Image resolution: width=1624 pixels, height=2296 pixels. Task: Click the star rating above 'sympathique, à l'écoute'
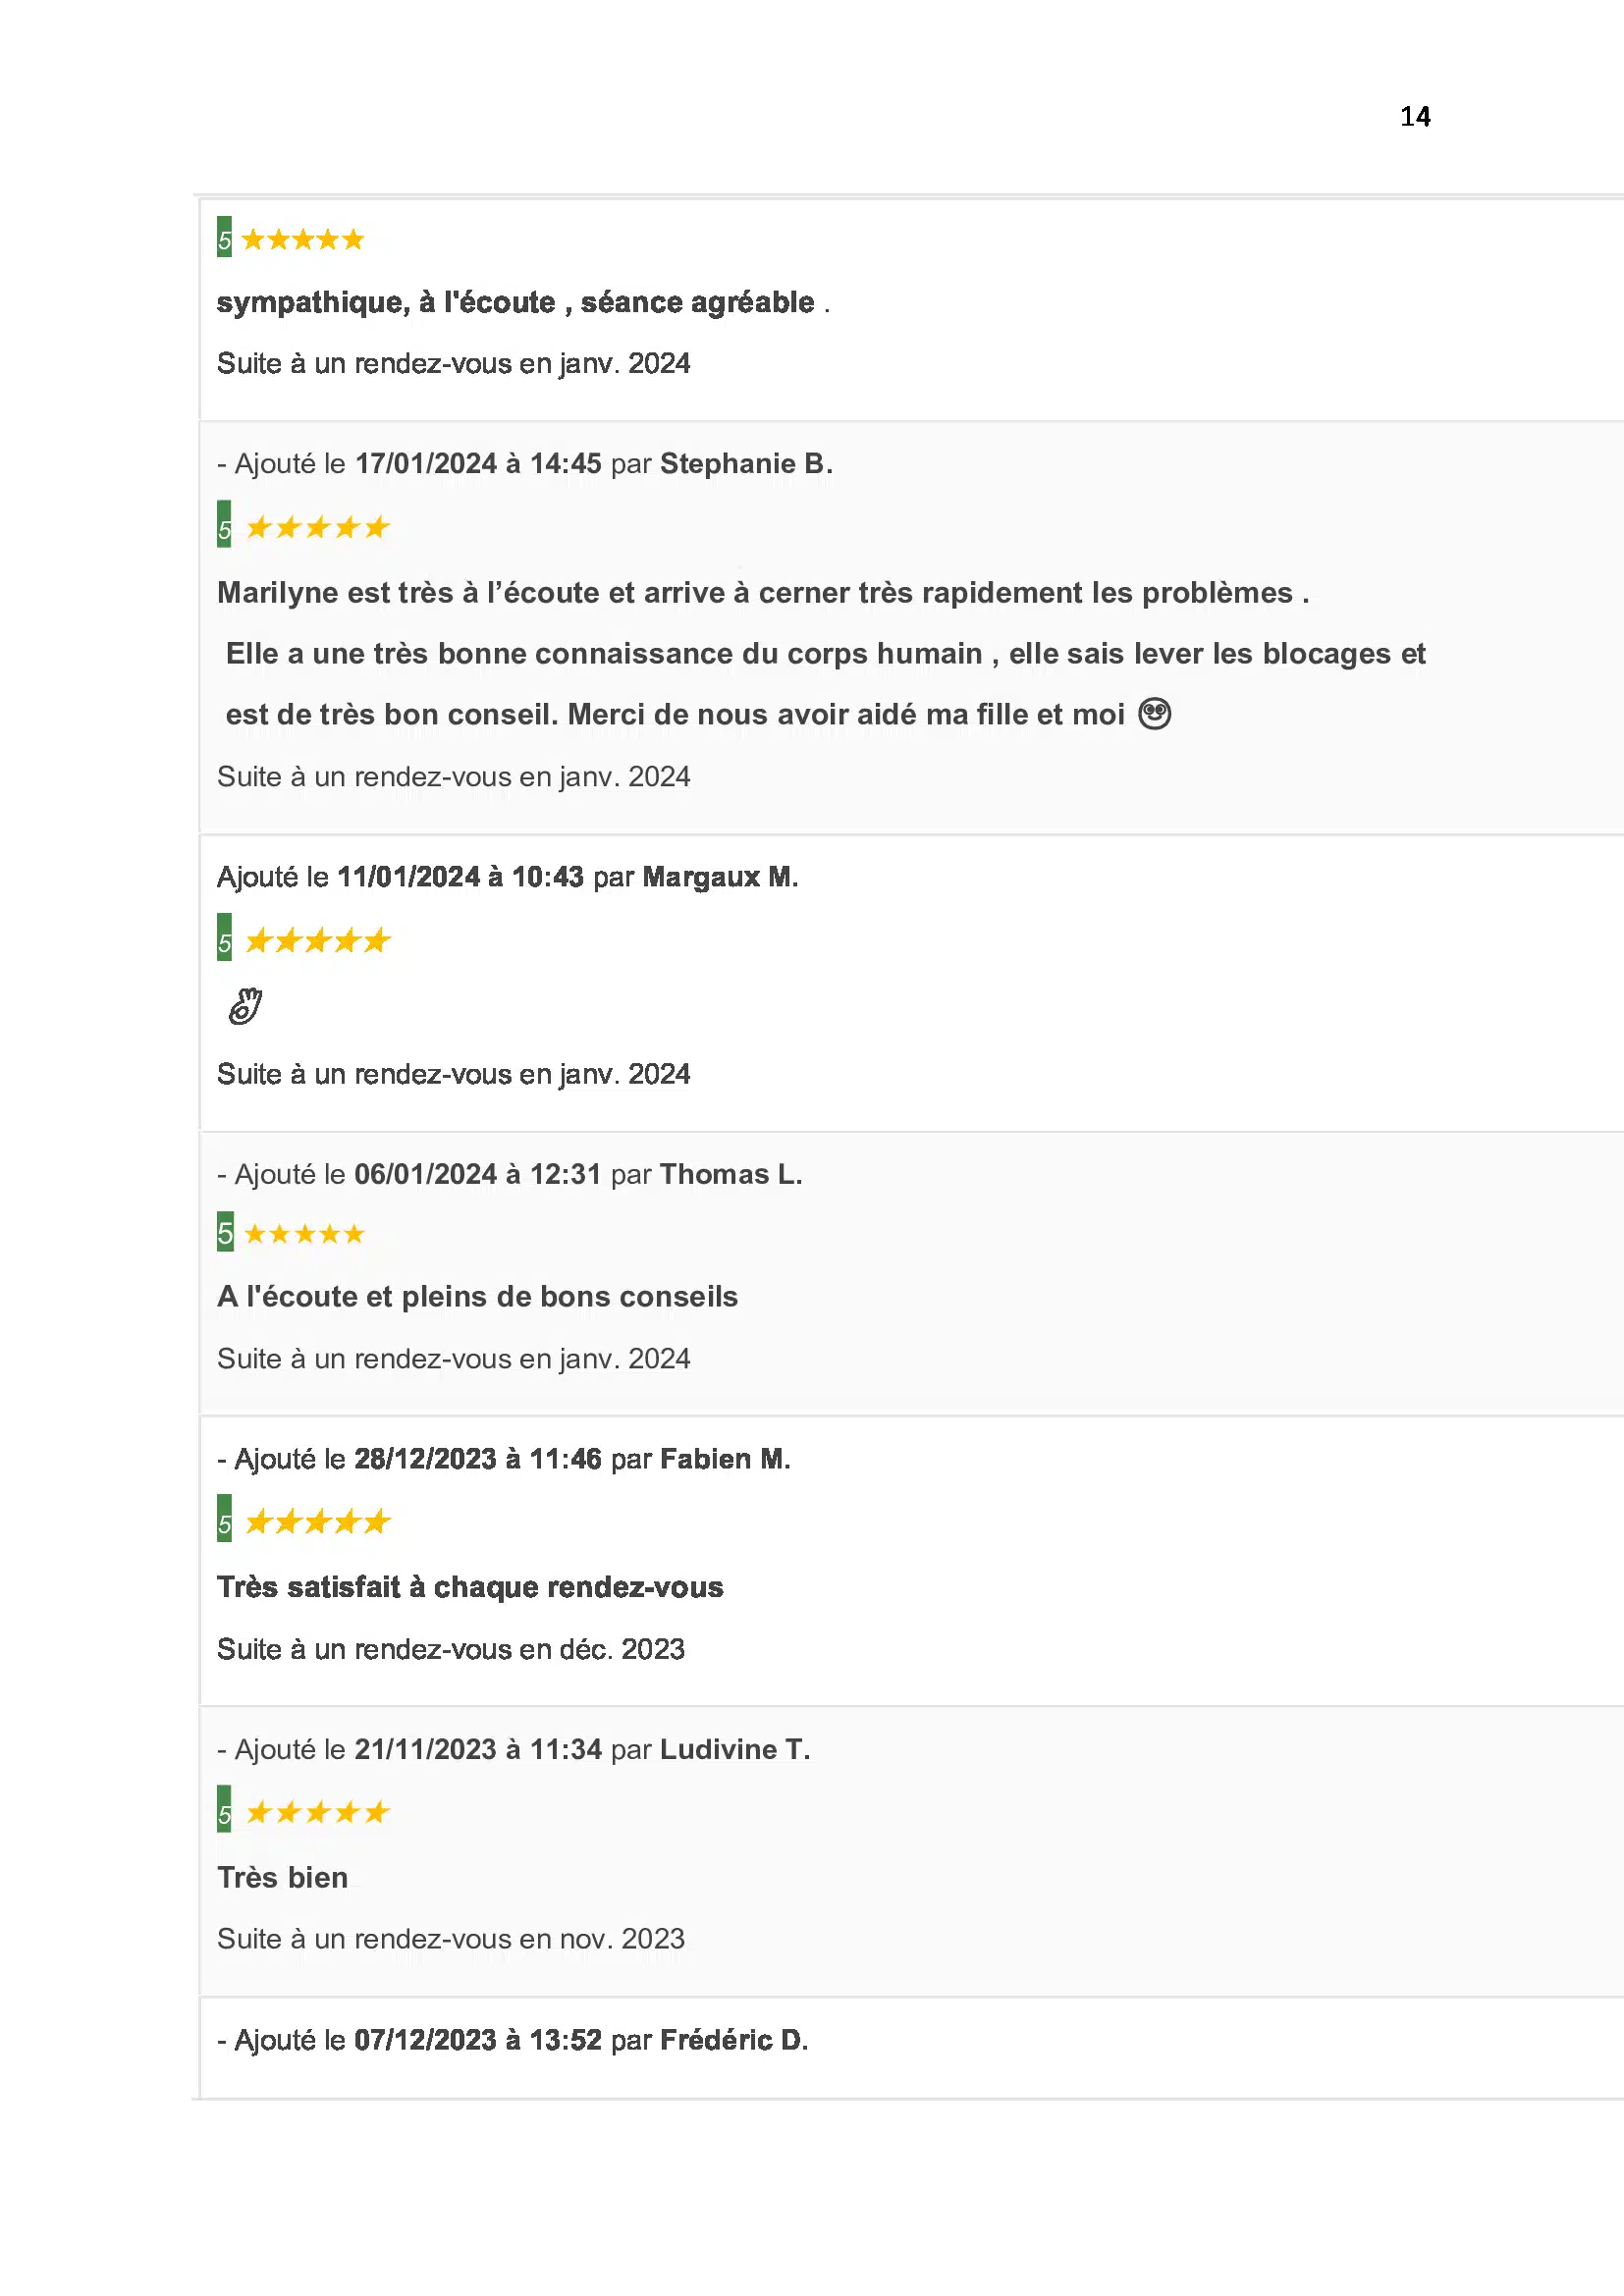302,240
